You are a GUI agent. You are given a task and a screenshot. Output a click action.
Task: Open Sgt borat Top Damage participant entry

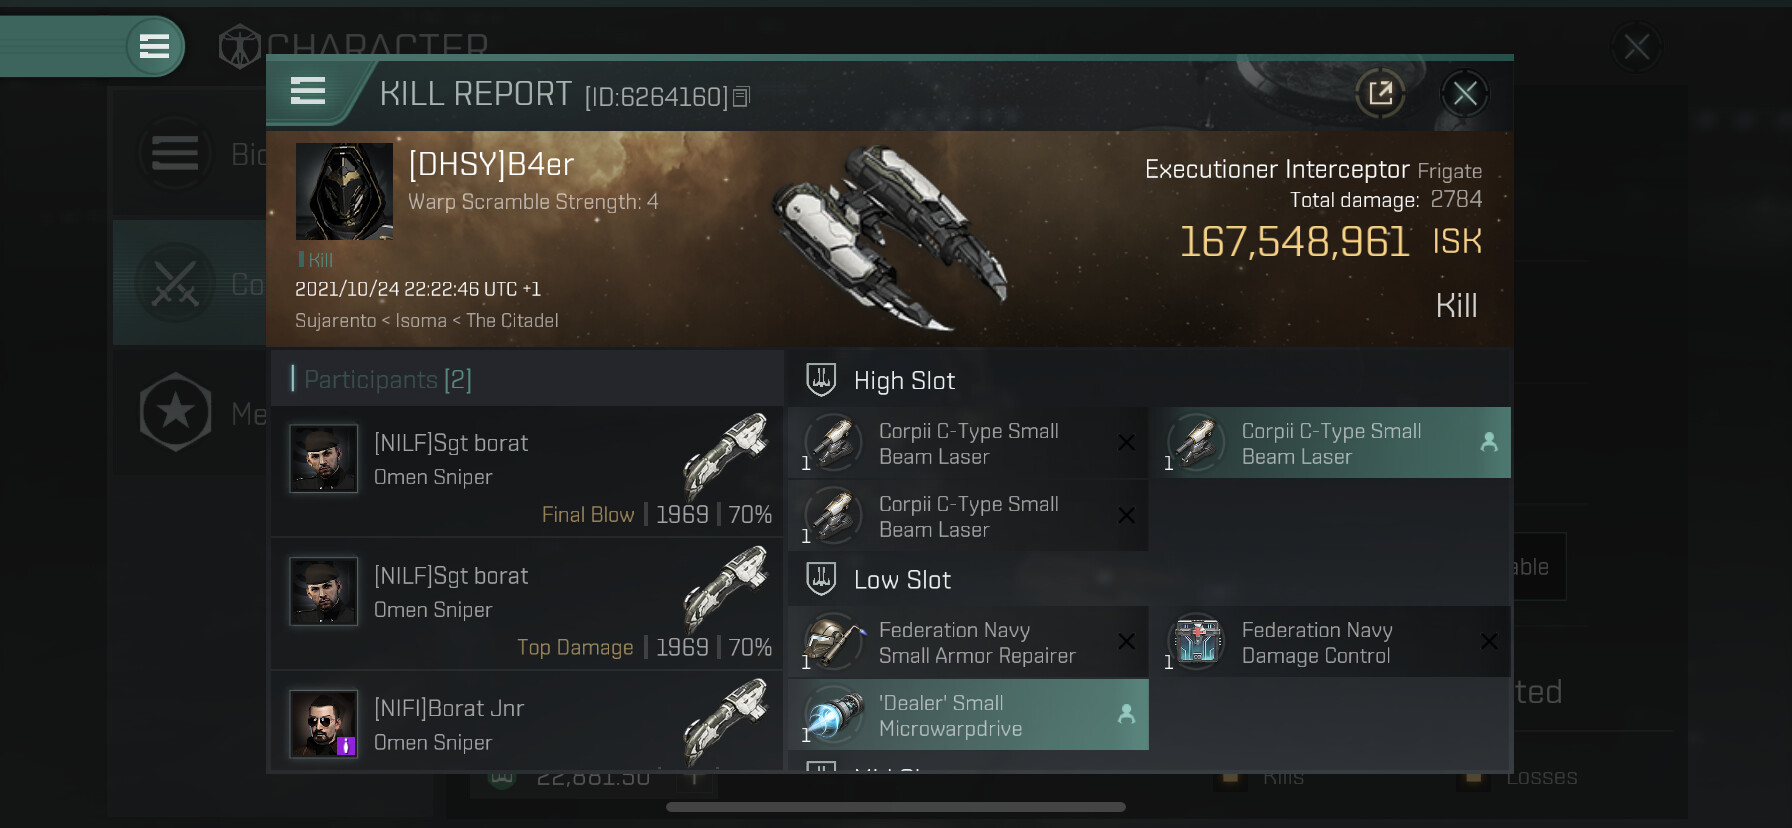pyautogui.click(x=527, y=604)
